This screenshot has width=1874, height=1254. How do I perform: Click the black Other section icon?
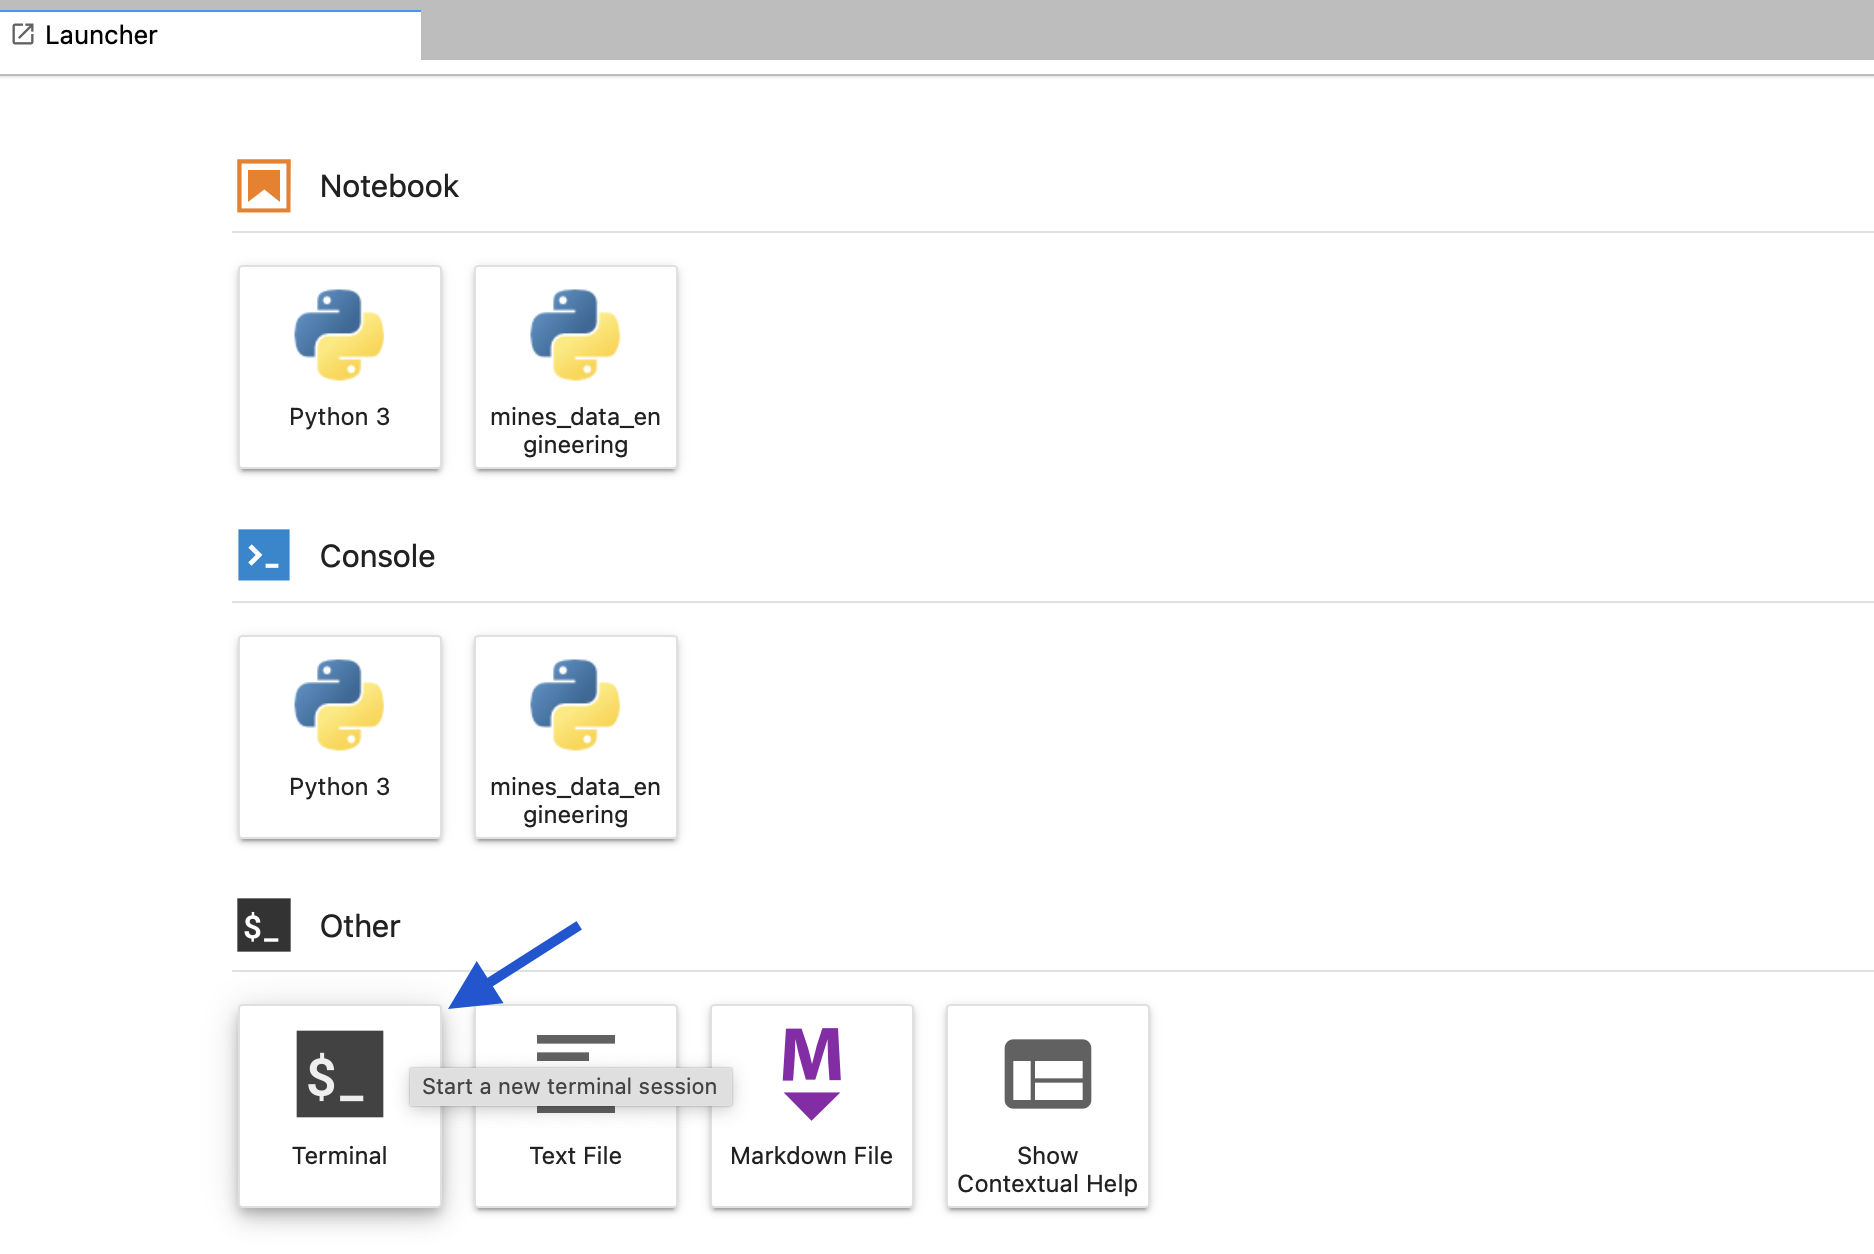pyautogui.click(x=264, y=925)
